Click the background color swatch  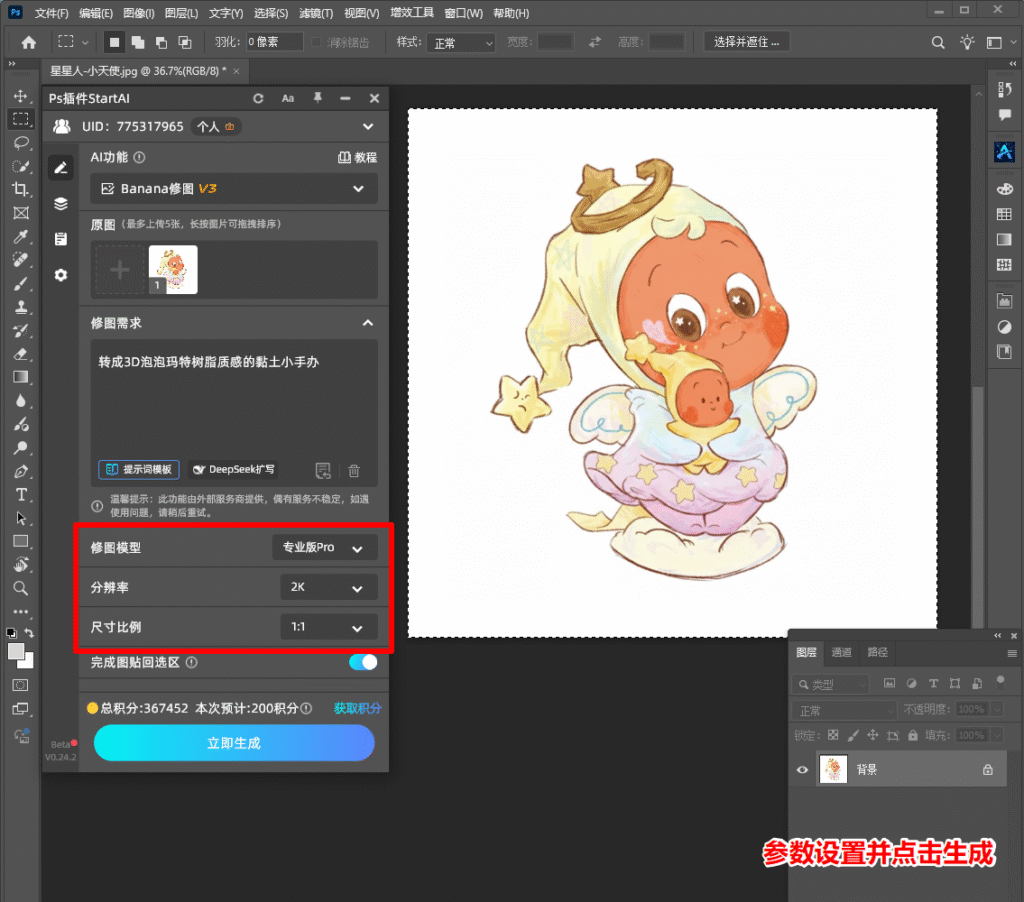(28, 663)
